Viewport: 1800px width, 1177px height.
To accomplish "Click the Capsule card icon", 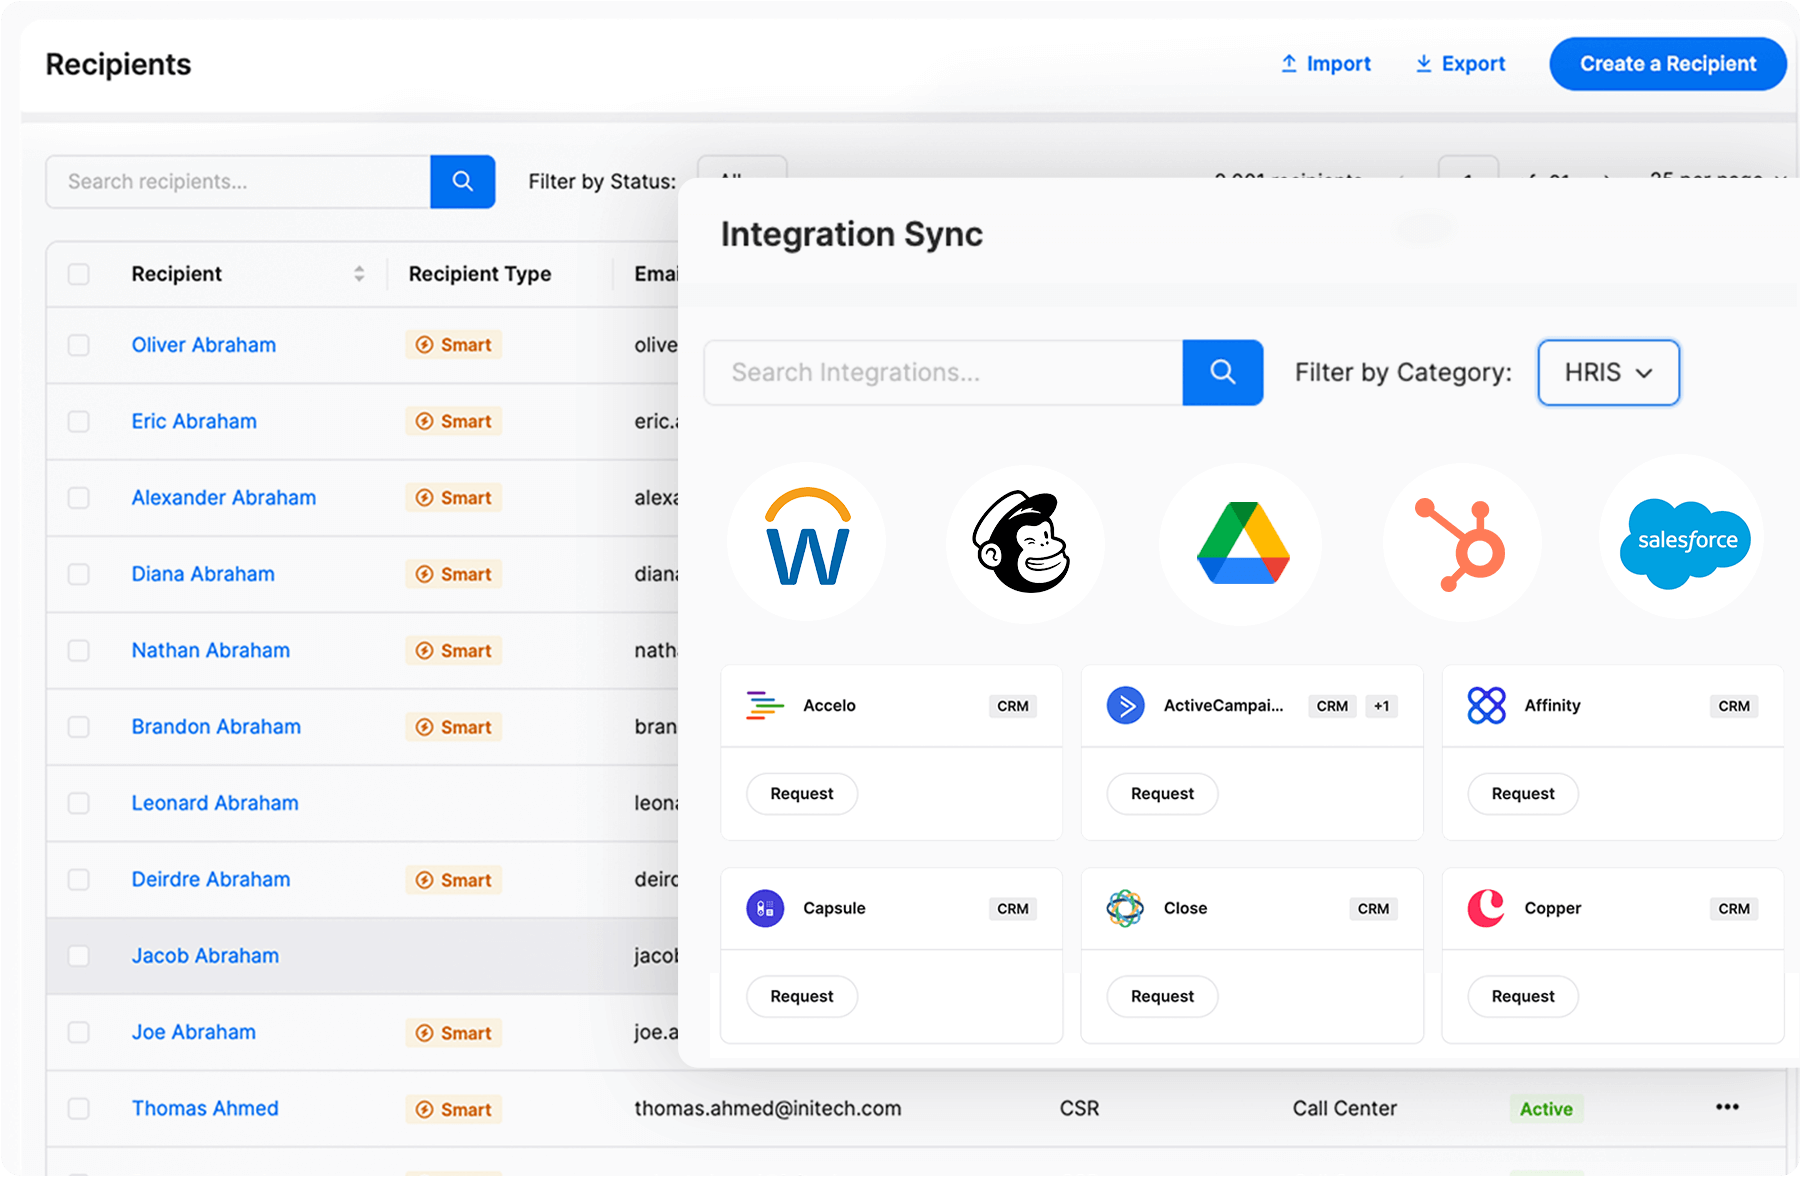I will 765,909.
